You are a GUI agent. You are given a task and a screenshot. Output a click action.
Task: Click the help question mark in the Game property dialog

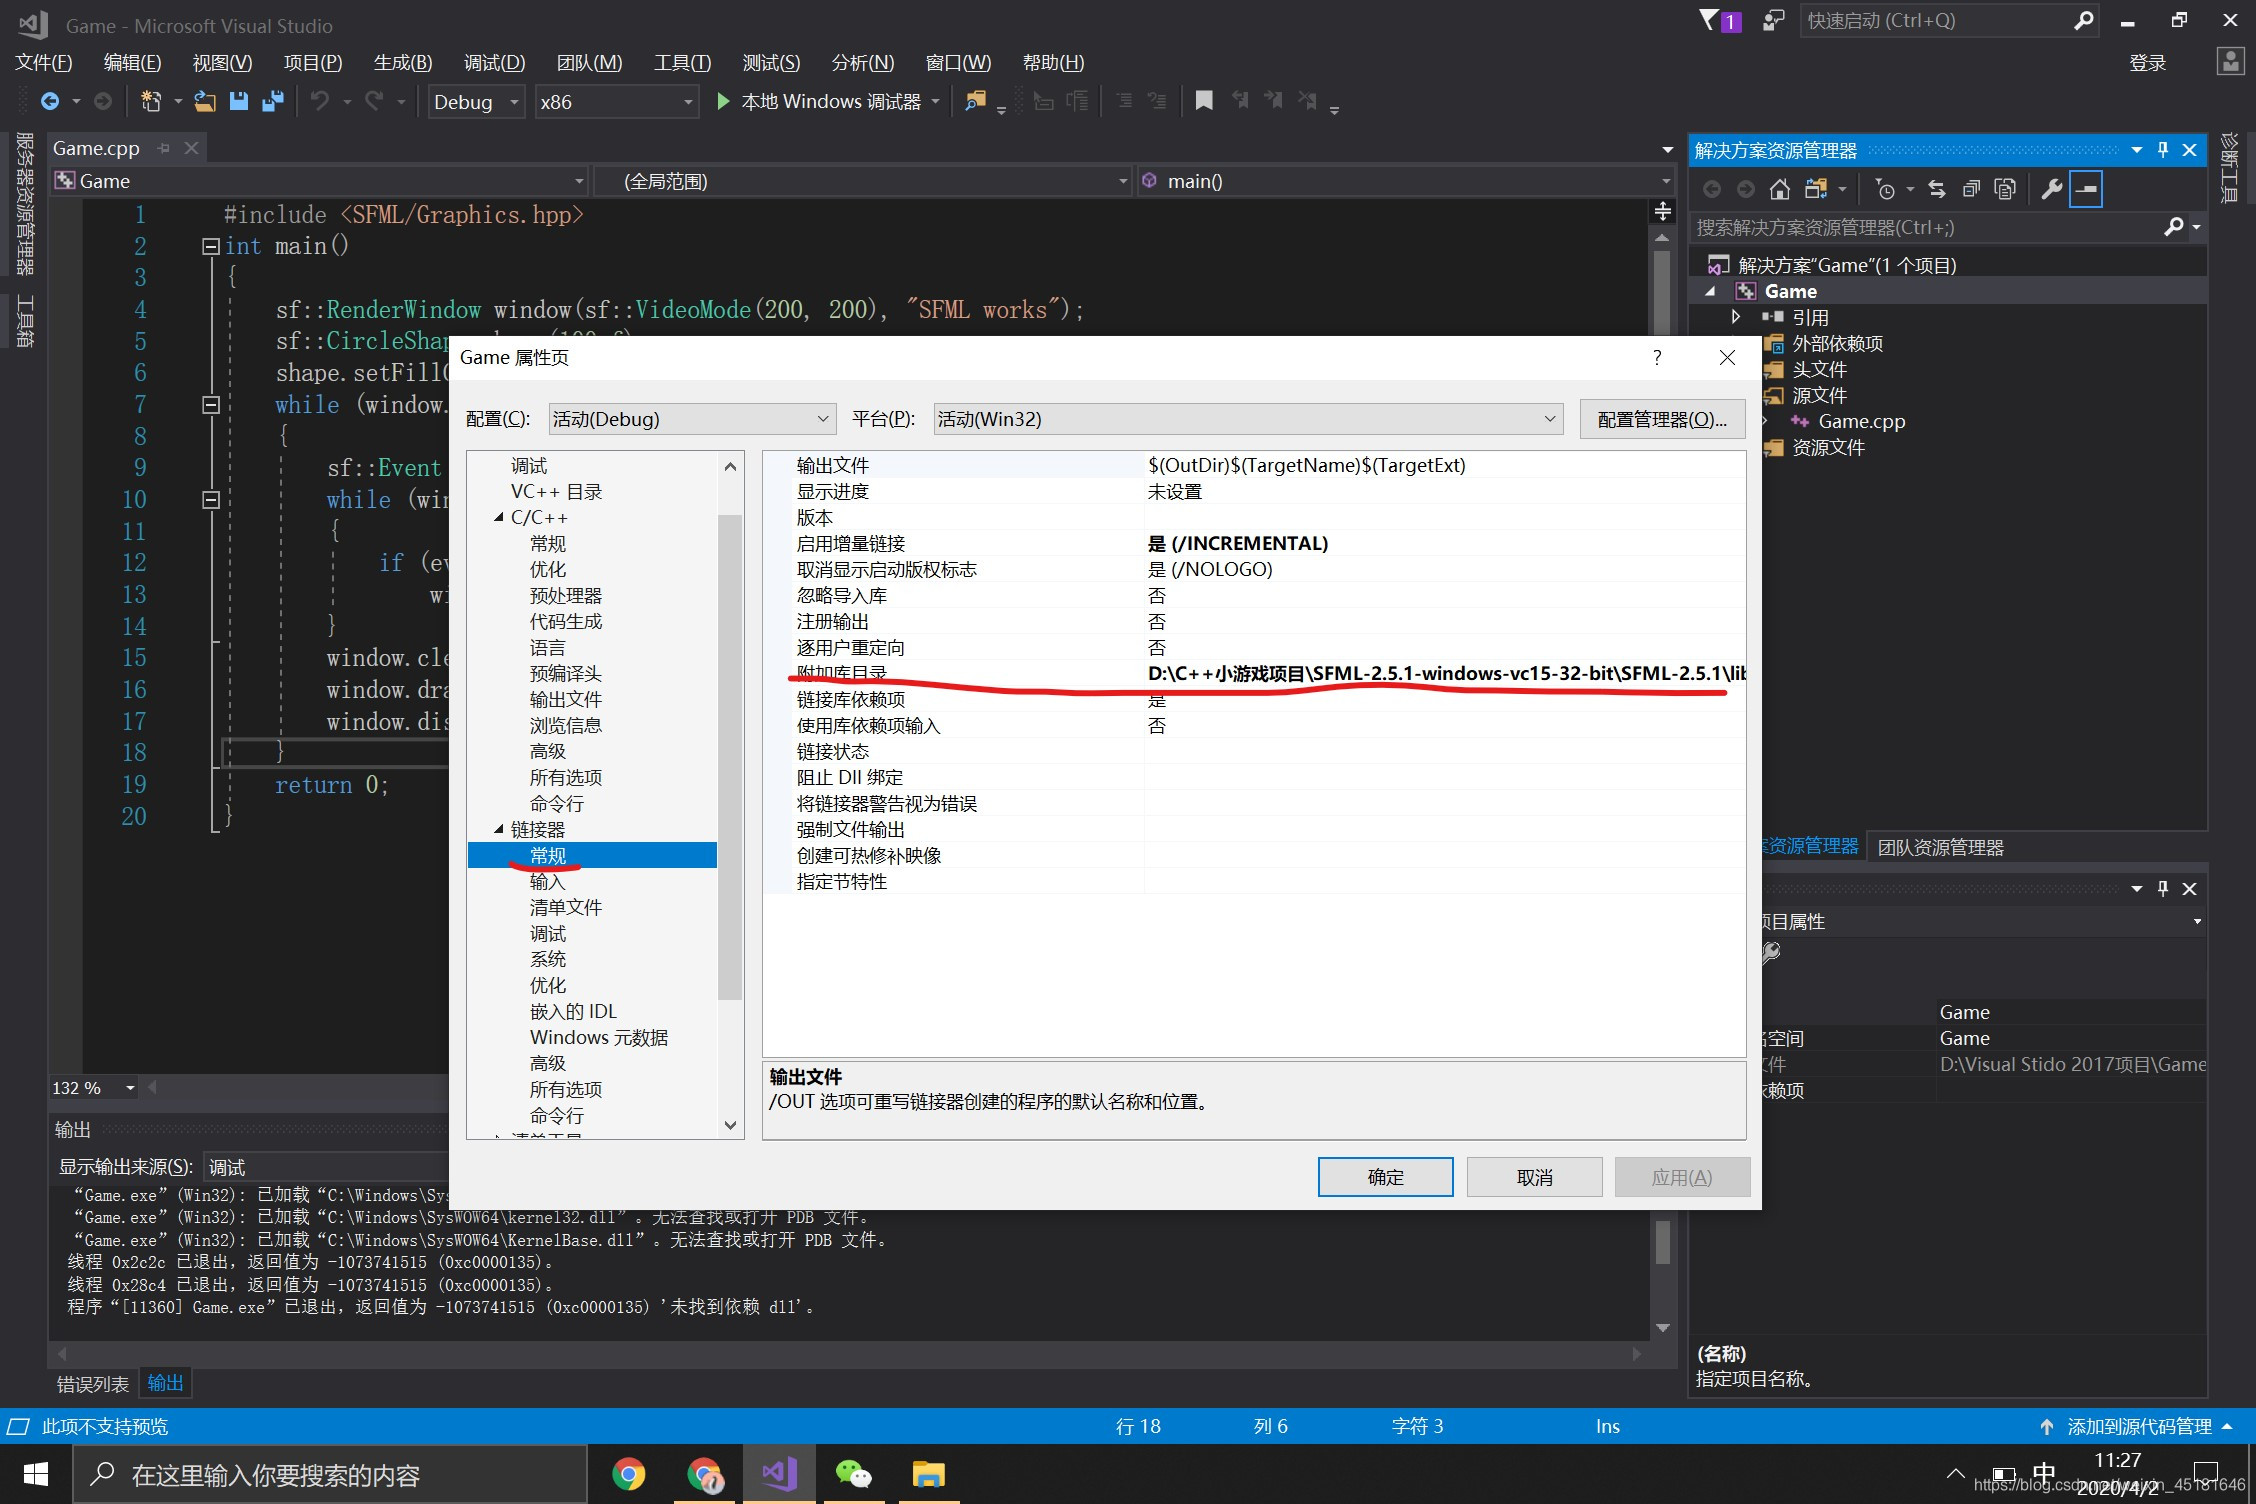[1657, 358]
